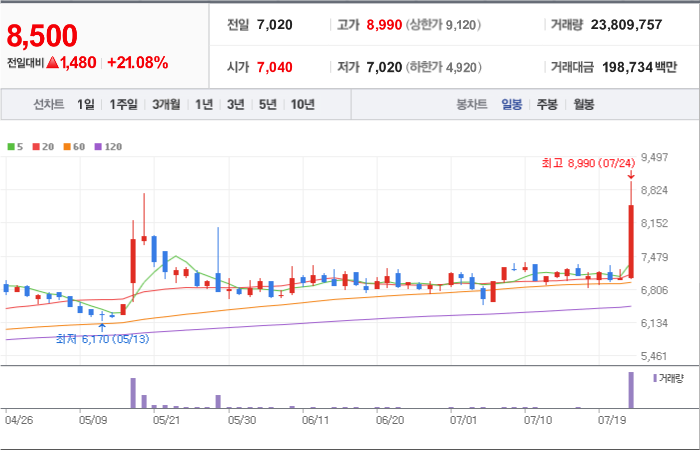Click the 07/19 date axis label

[x=612, y=420]
